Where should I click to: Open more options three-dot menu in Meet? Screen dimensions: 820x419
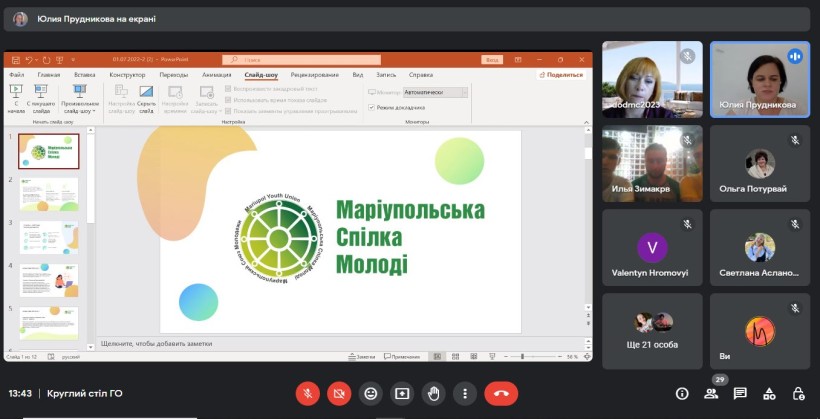(x=464, y=393)
